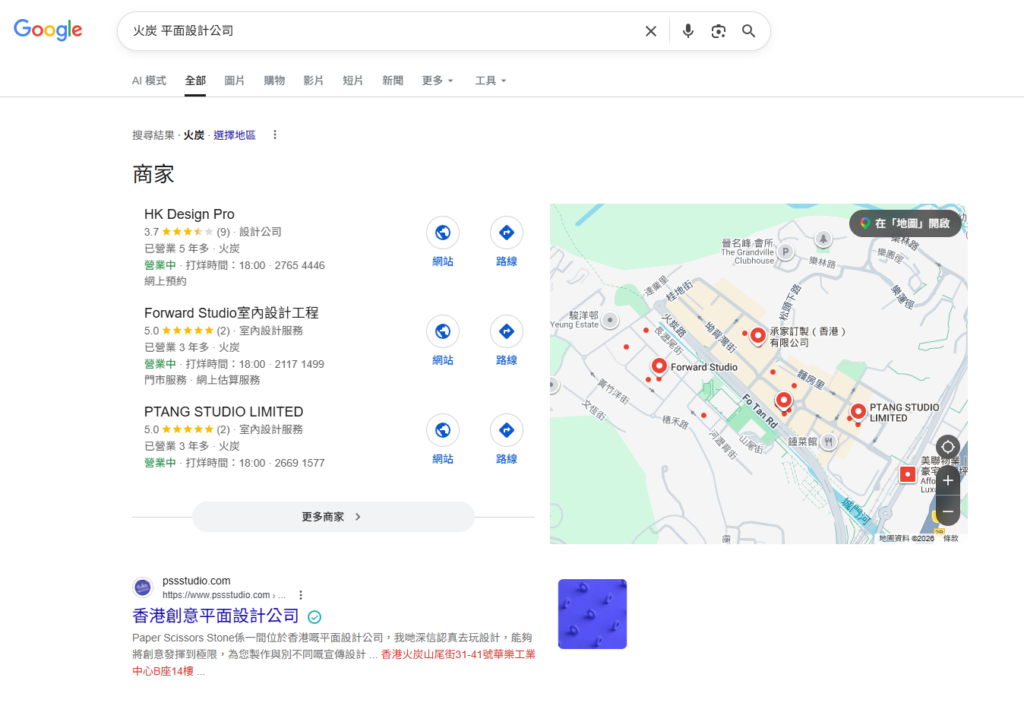Click HK Design Pro 3.7 star rating
Viewport: 1024px width, 703px height.
(x=187, y=232)
